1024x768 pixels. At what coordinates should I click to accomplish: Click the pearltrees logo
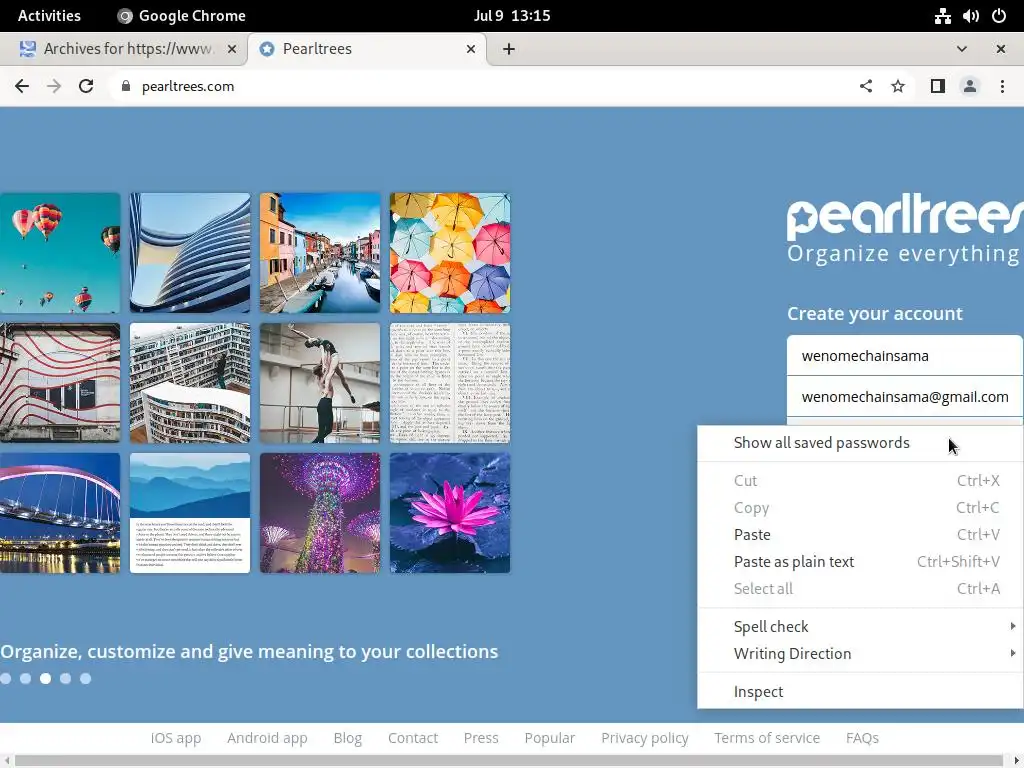point(905,216)
